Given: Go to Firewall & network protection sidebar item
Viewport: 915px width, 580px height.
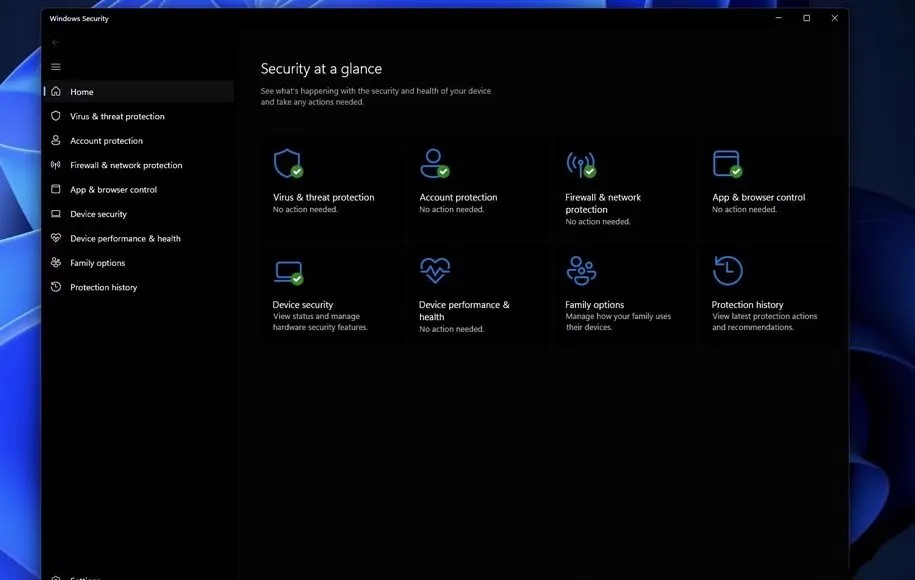Looking at the screenshot, I should click(x=126, y=165).
